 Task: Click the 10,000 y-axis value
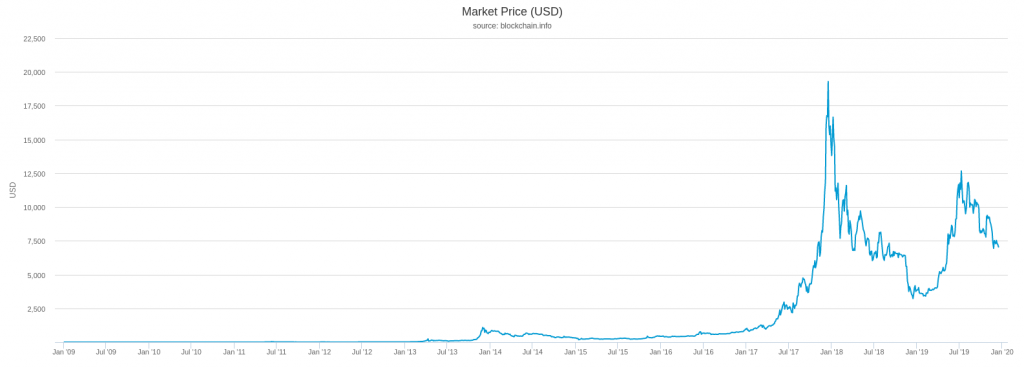click(x=34, y=207)
